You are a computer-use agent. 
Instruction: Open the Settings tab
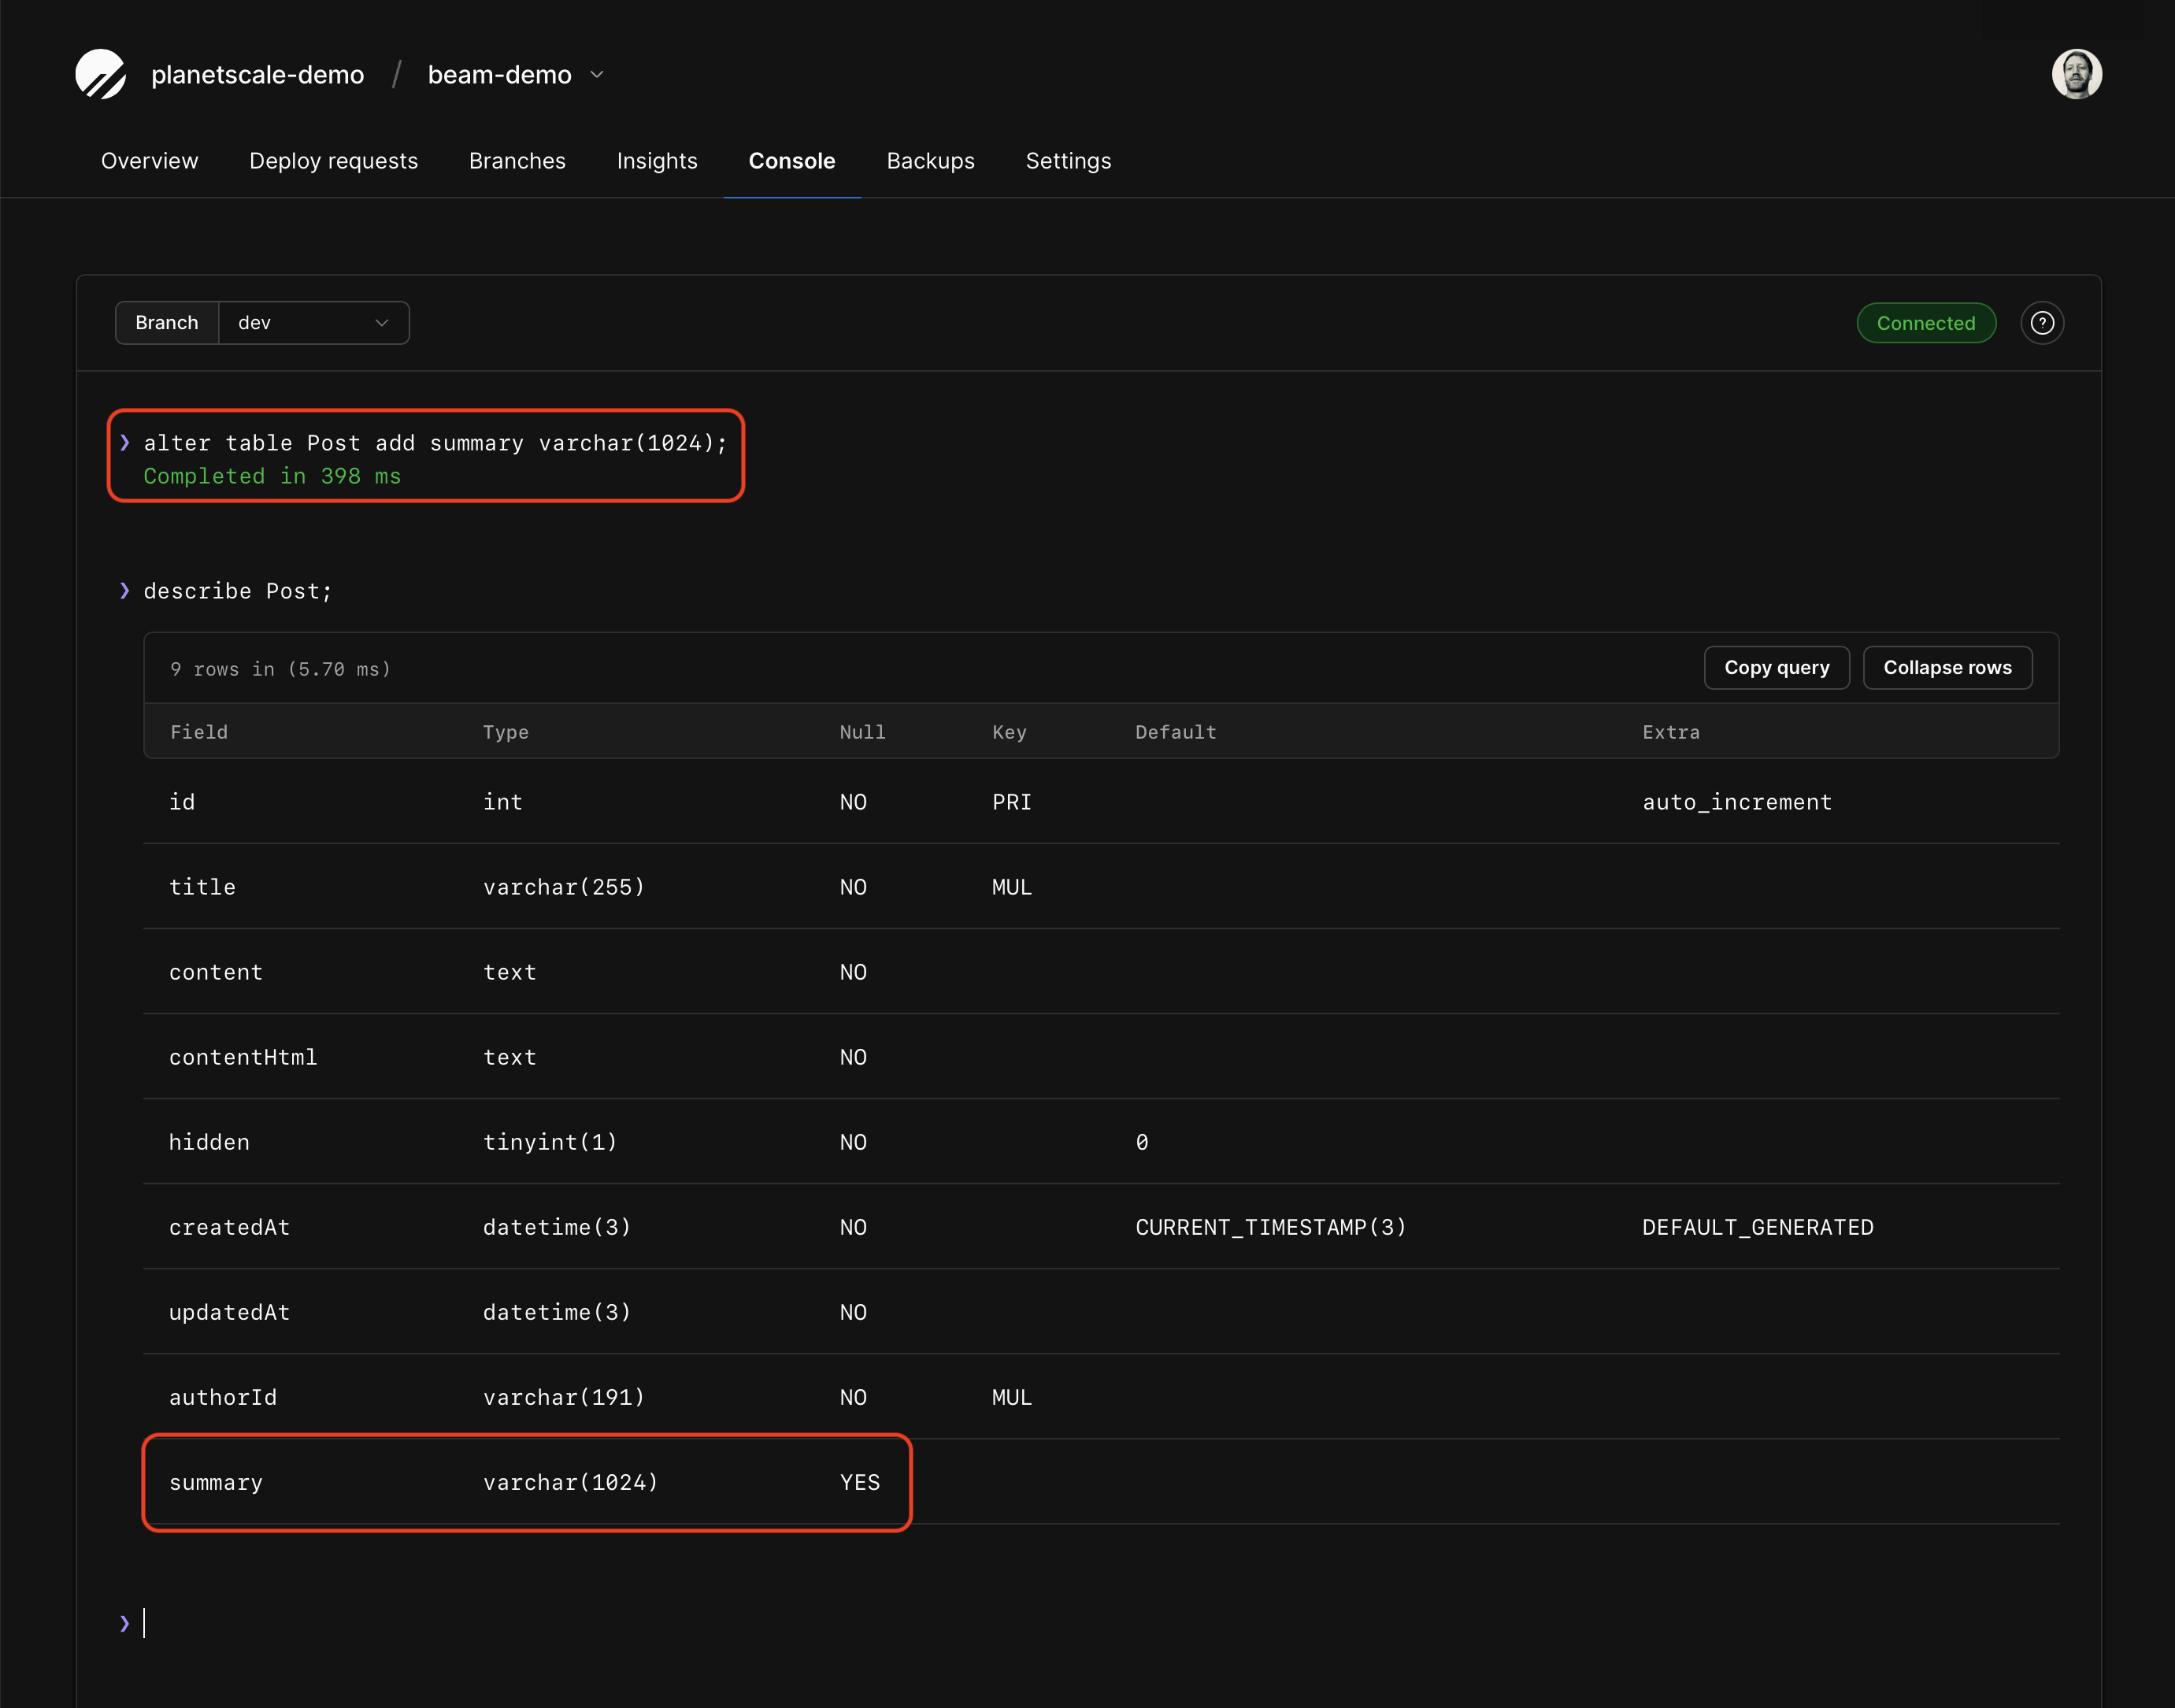pyautogui.click(x=1068, y=161)
